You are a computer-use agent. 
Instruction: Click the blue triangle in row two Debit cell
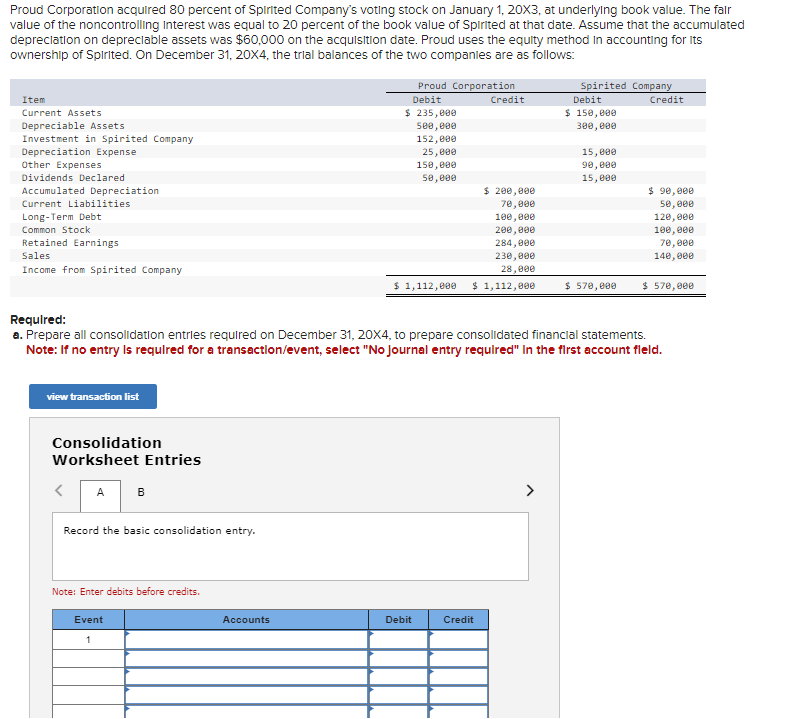click(373, 654)
